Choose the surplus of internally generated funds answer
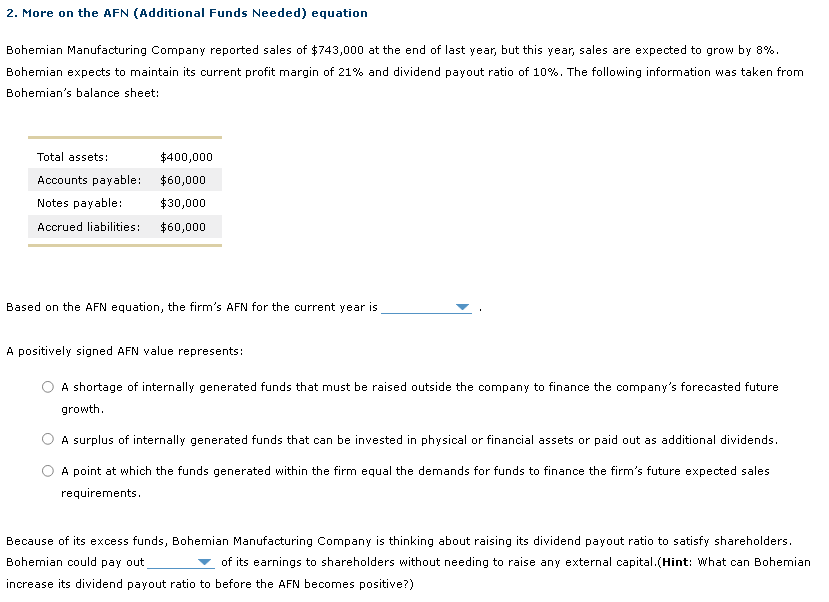Screen dimensions: 829x602 (47, 439)
